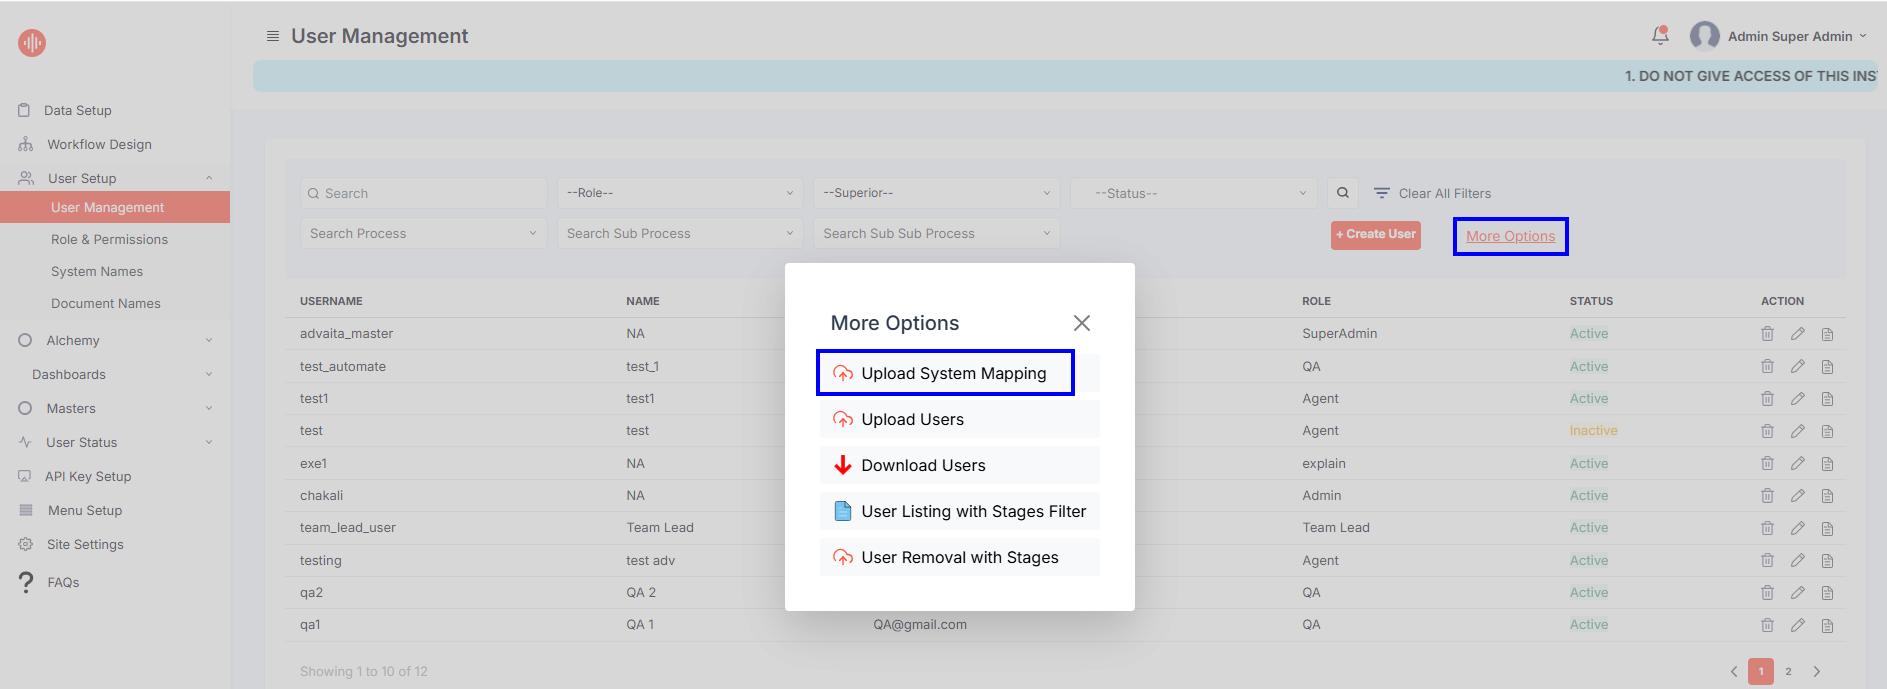
Task: Click the Inactive status for test
Action: [1593, 430]
